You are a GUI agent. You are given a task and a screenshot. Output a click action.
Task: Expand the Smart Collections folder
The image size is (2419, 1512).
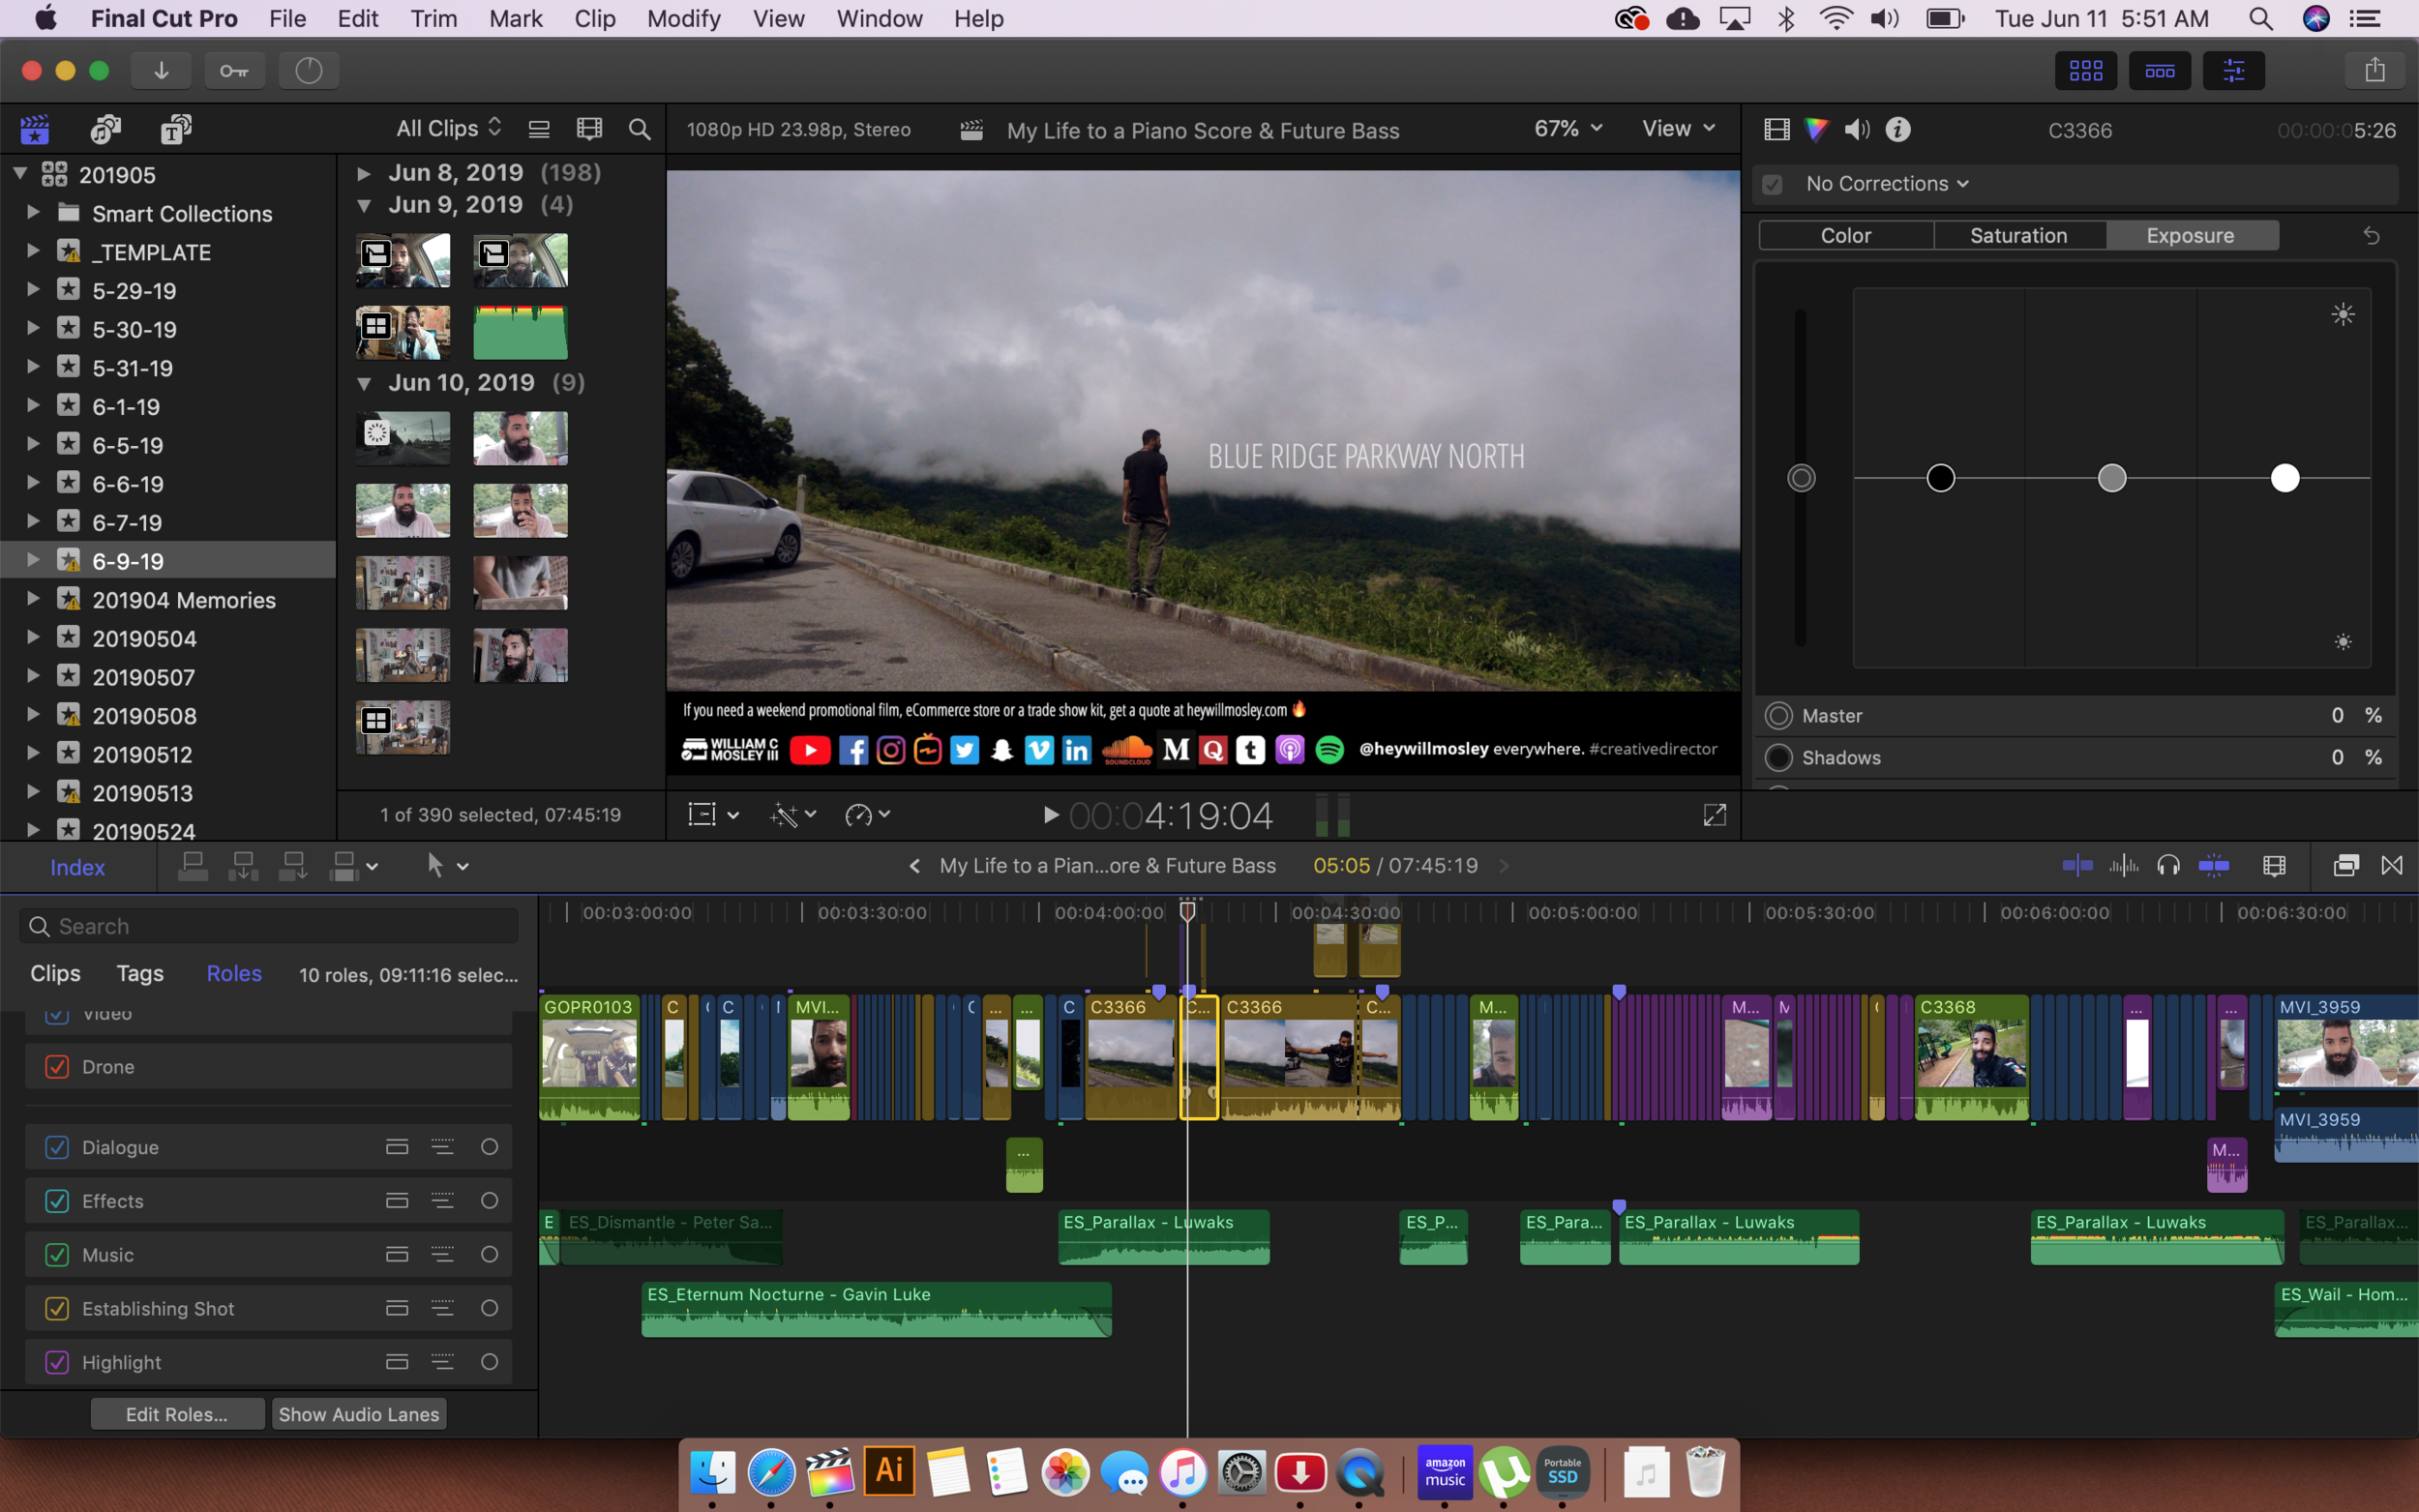point(32,213)
